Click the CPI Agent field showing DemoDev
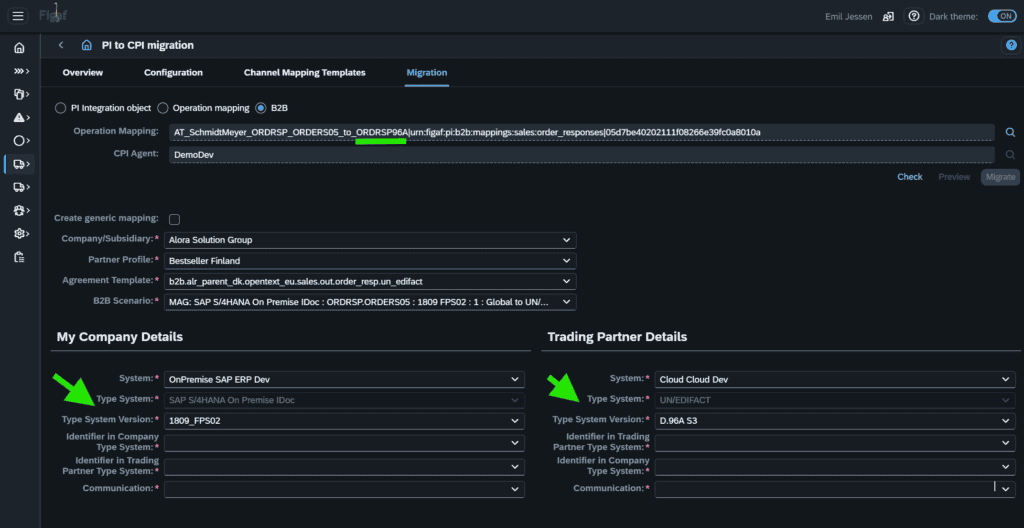The width and height of the screenshot is (1024, 528). [582, 154]
